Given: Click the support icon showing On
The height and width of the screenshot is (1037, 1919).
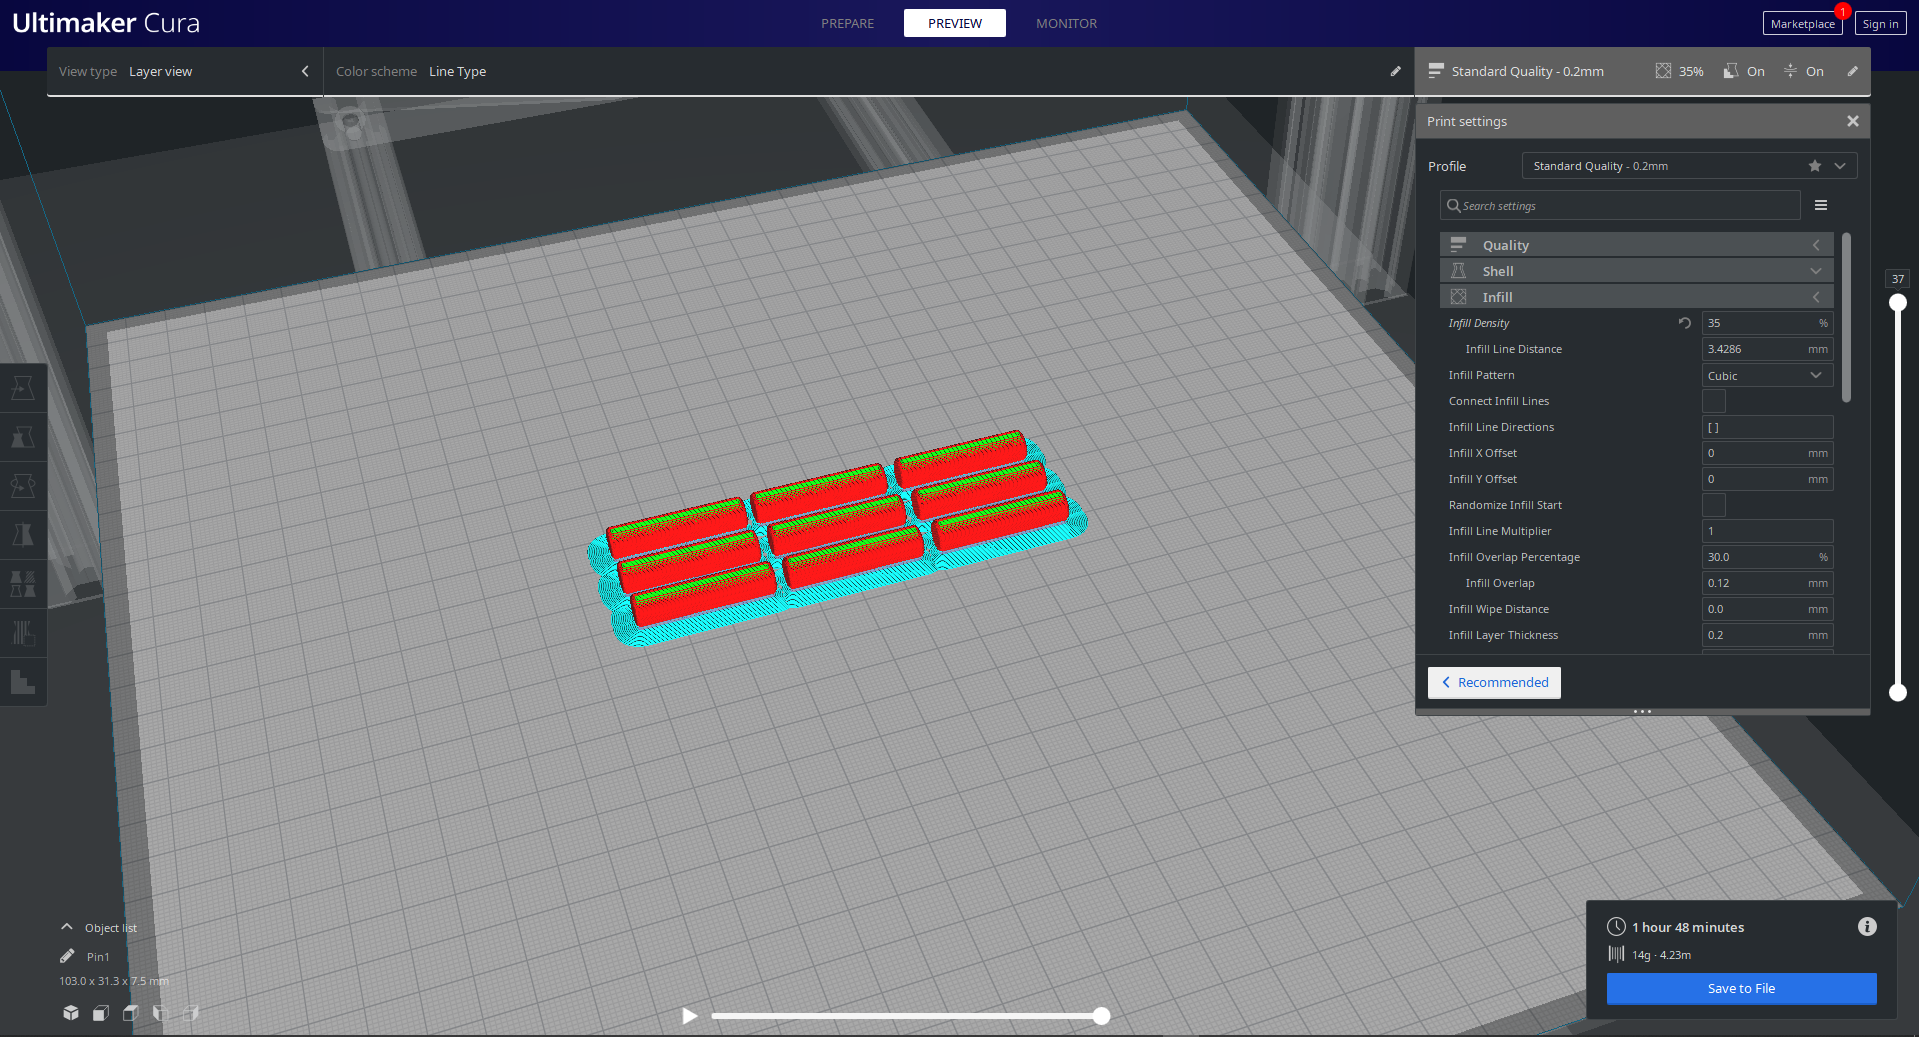Looking at the screenshot, I should coord(1731,71).
